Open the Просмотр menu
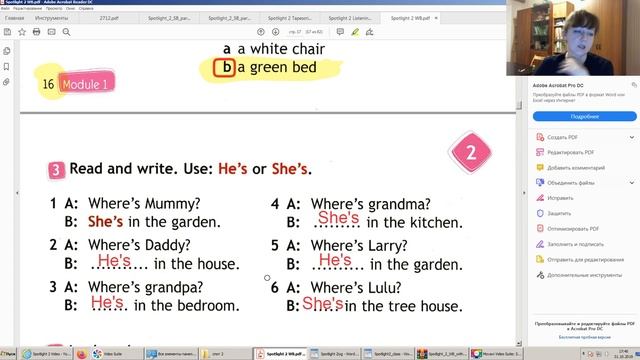Image resolution: width=640 pixels, height=360 pixels. [x=54, y=8]
